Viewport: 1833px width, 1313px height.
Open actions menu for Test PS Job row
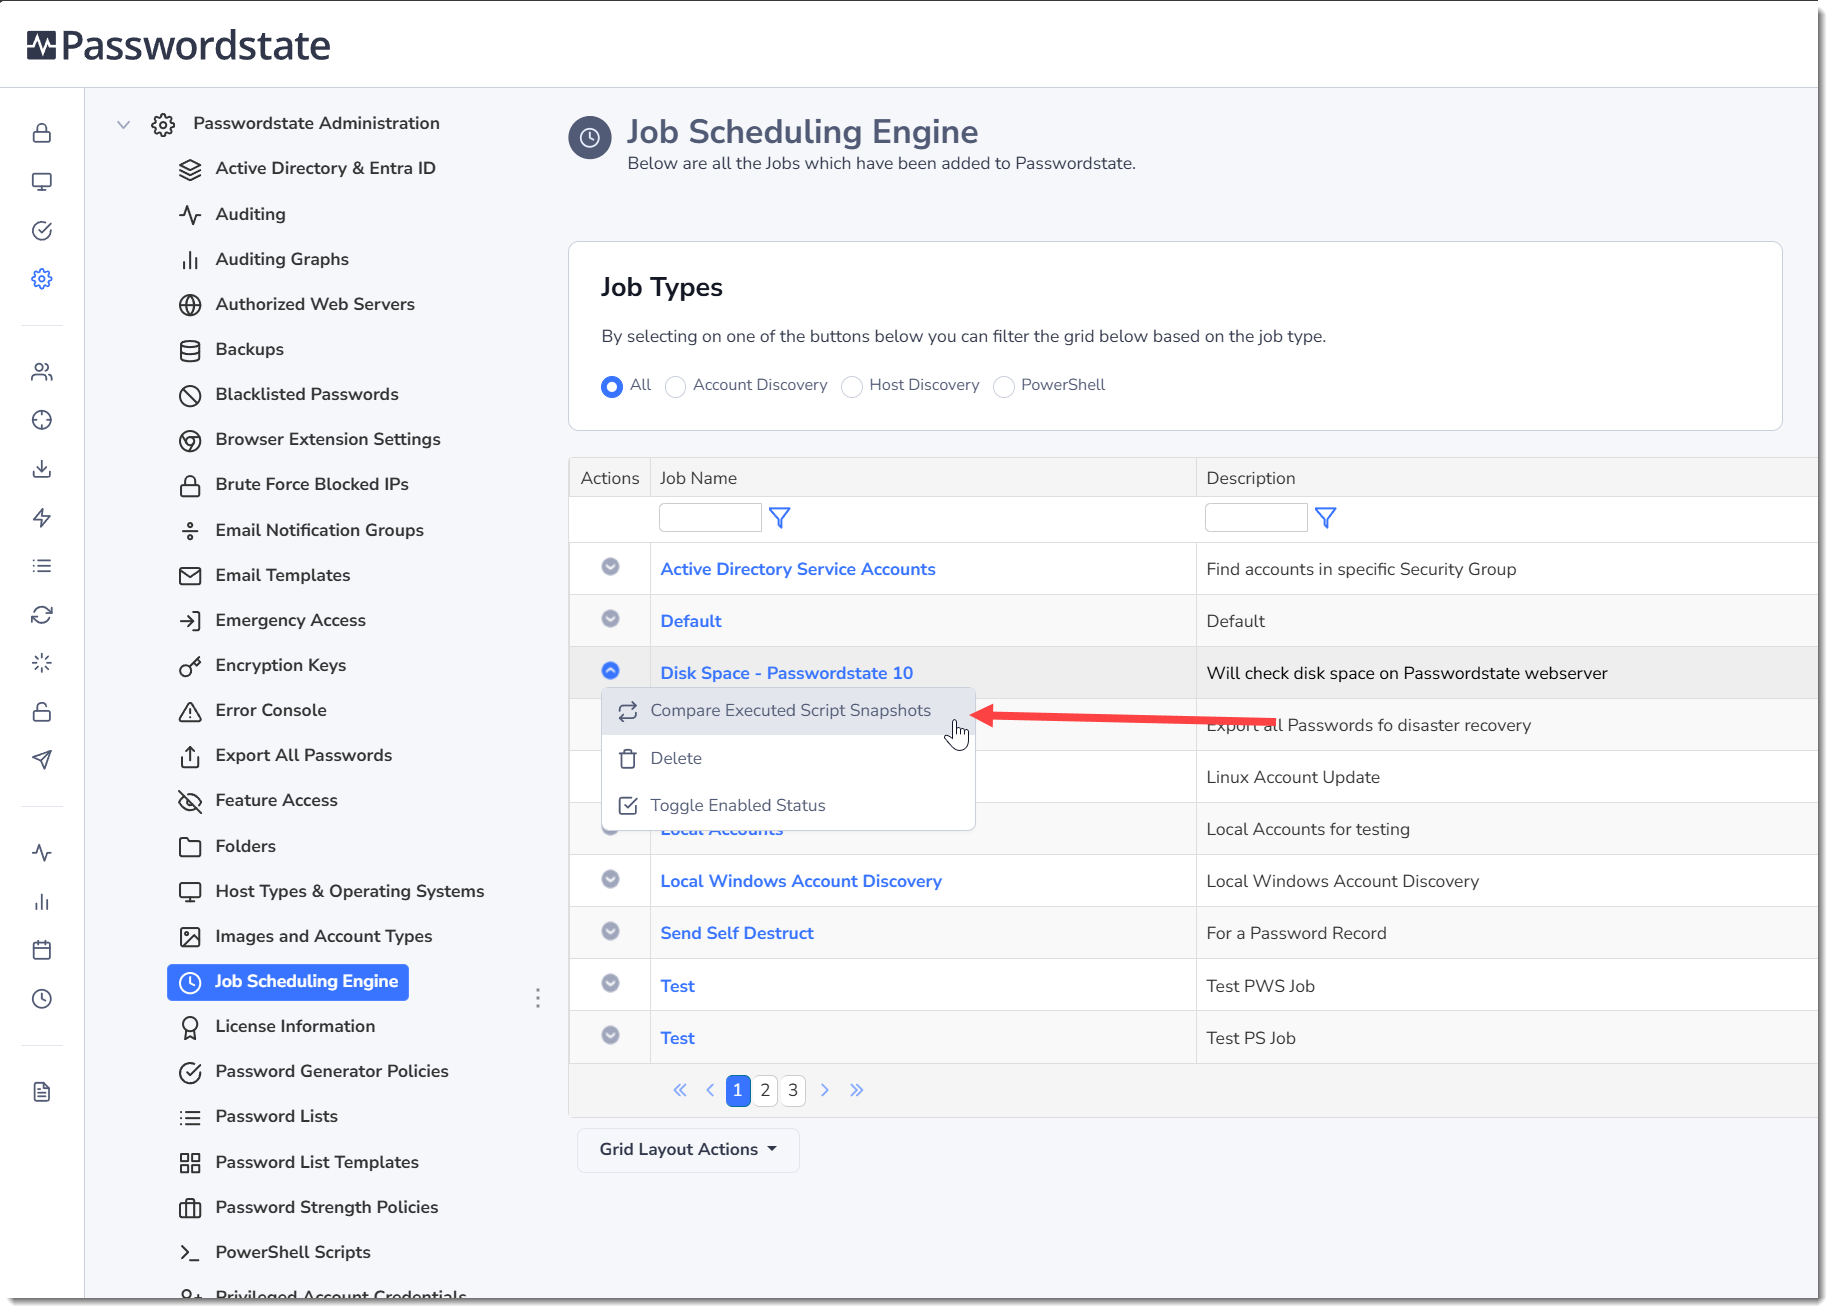tap(611, 1035)
